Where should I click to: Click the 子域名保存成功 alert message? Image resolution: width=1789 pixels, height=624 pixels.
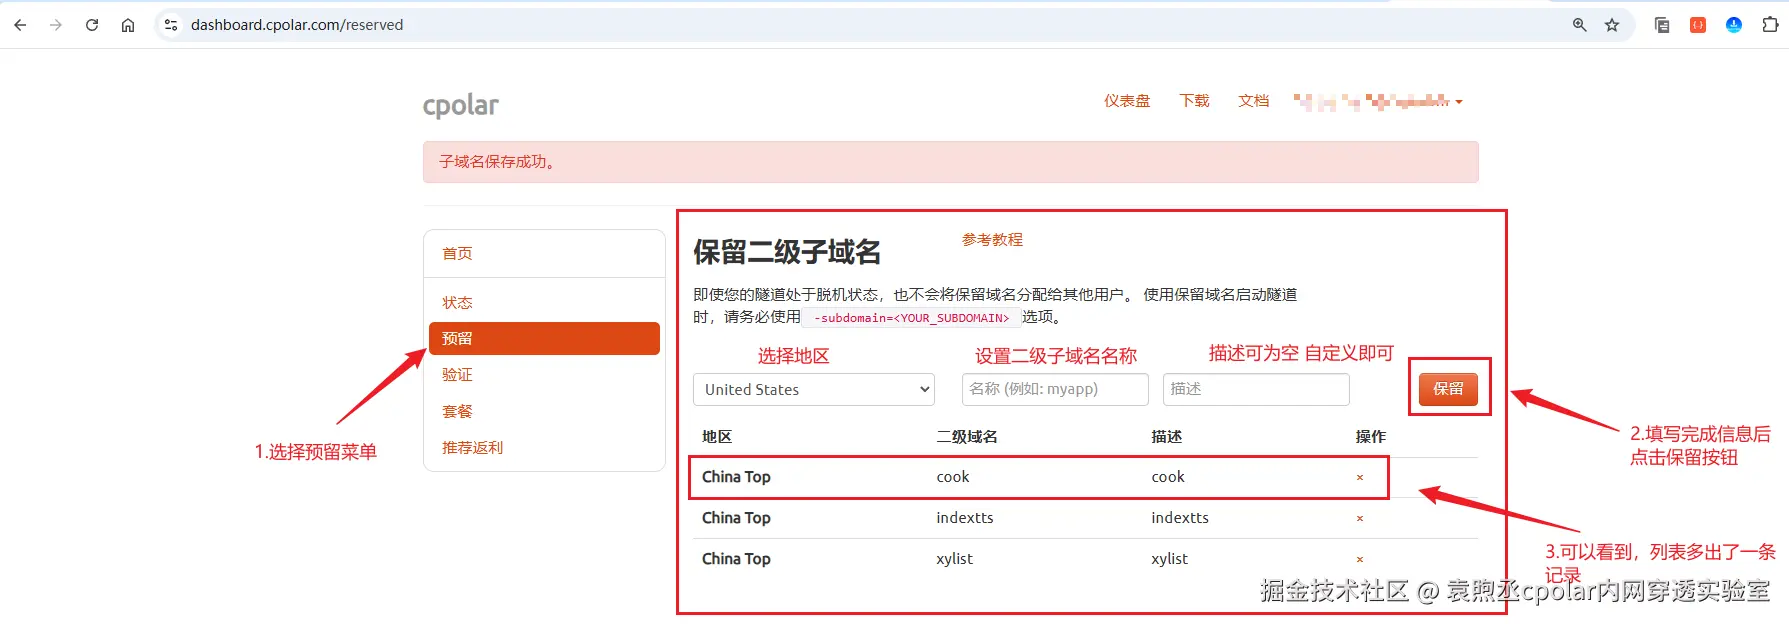tap(950, 162)
